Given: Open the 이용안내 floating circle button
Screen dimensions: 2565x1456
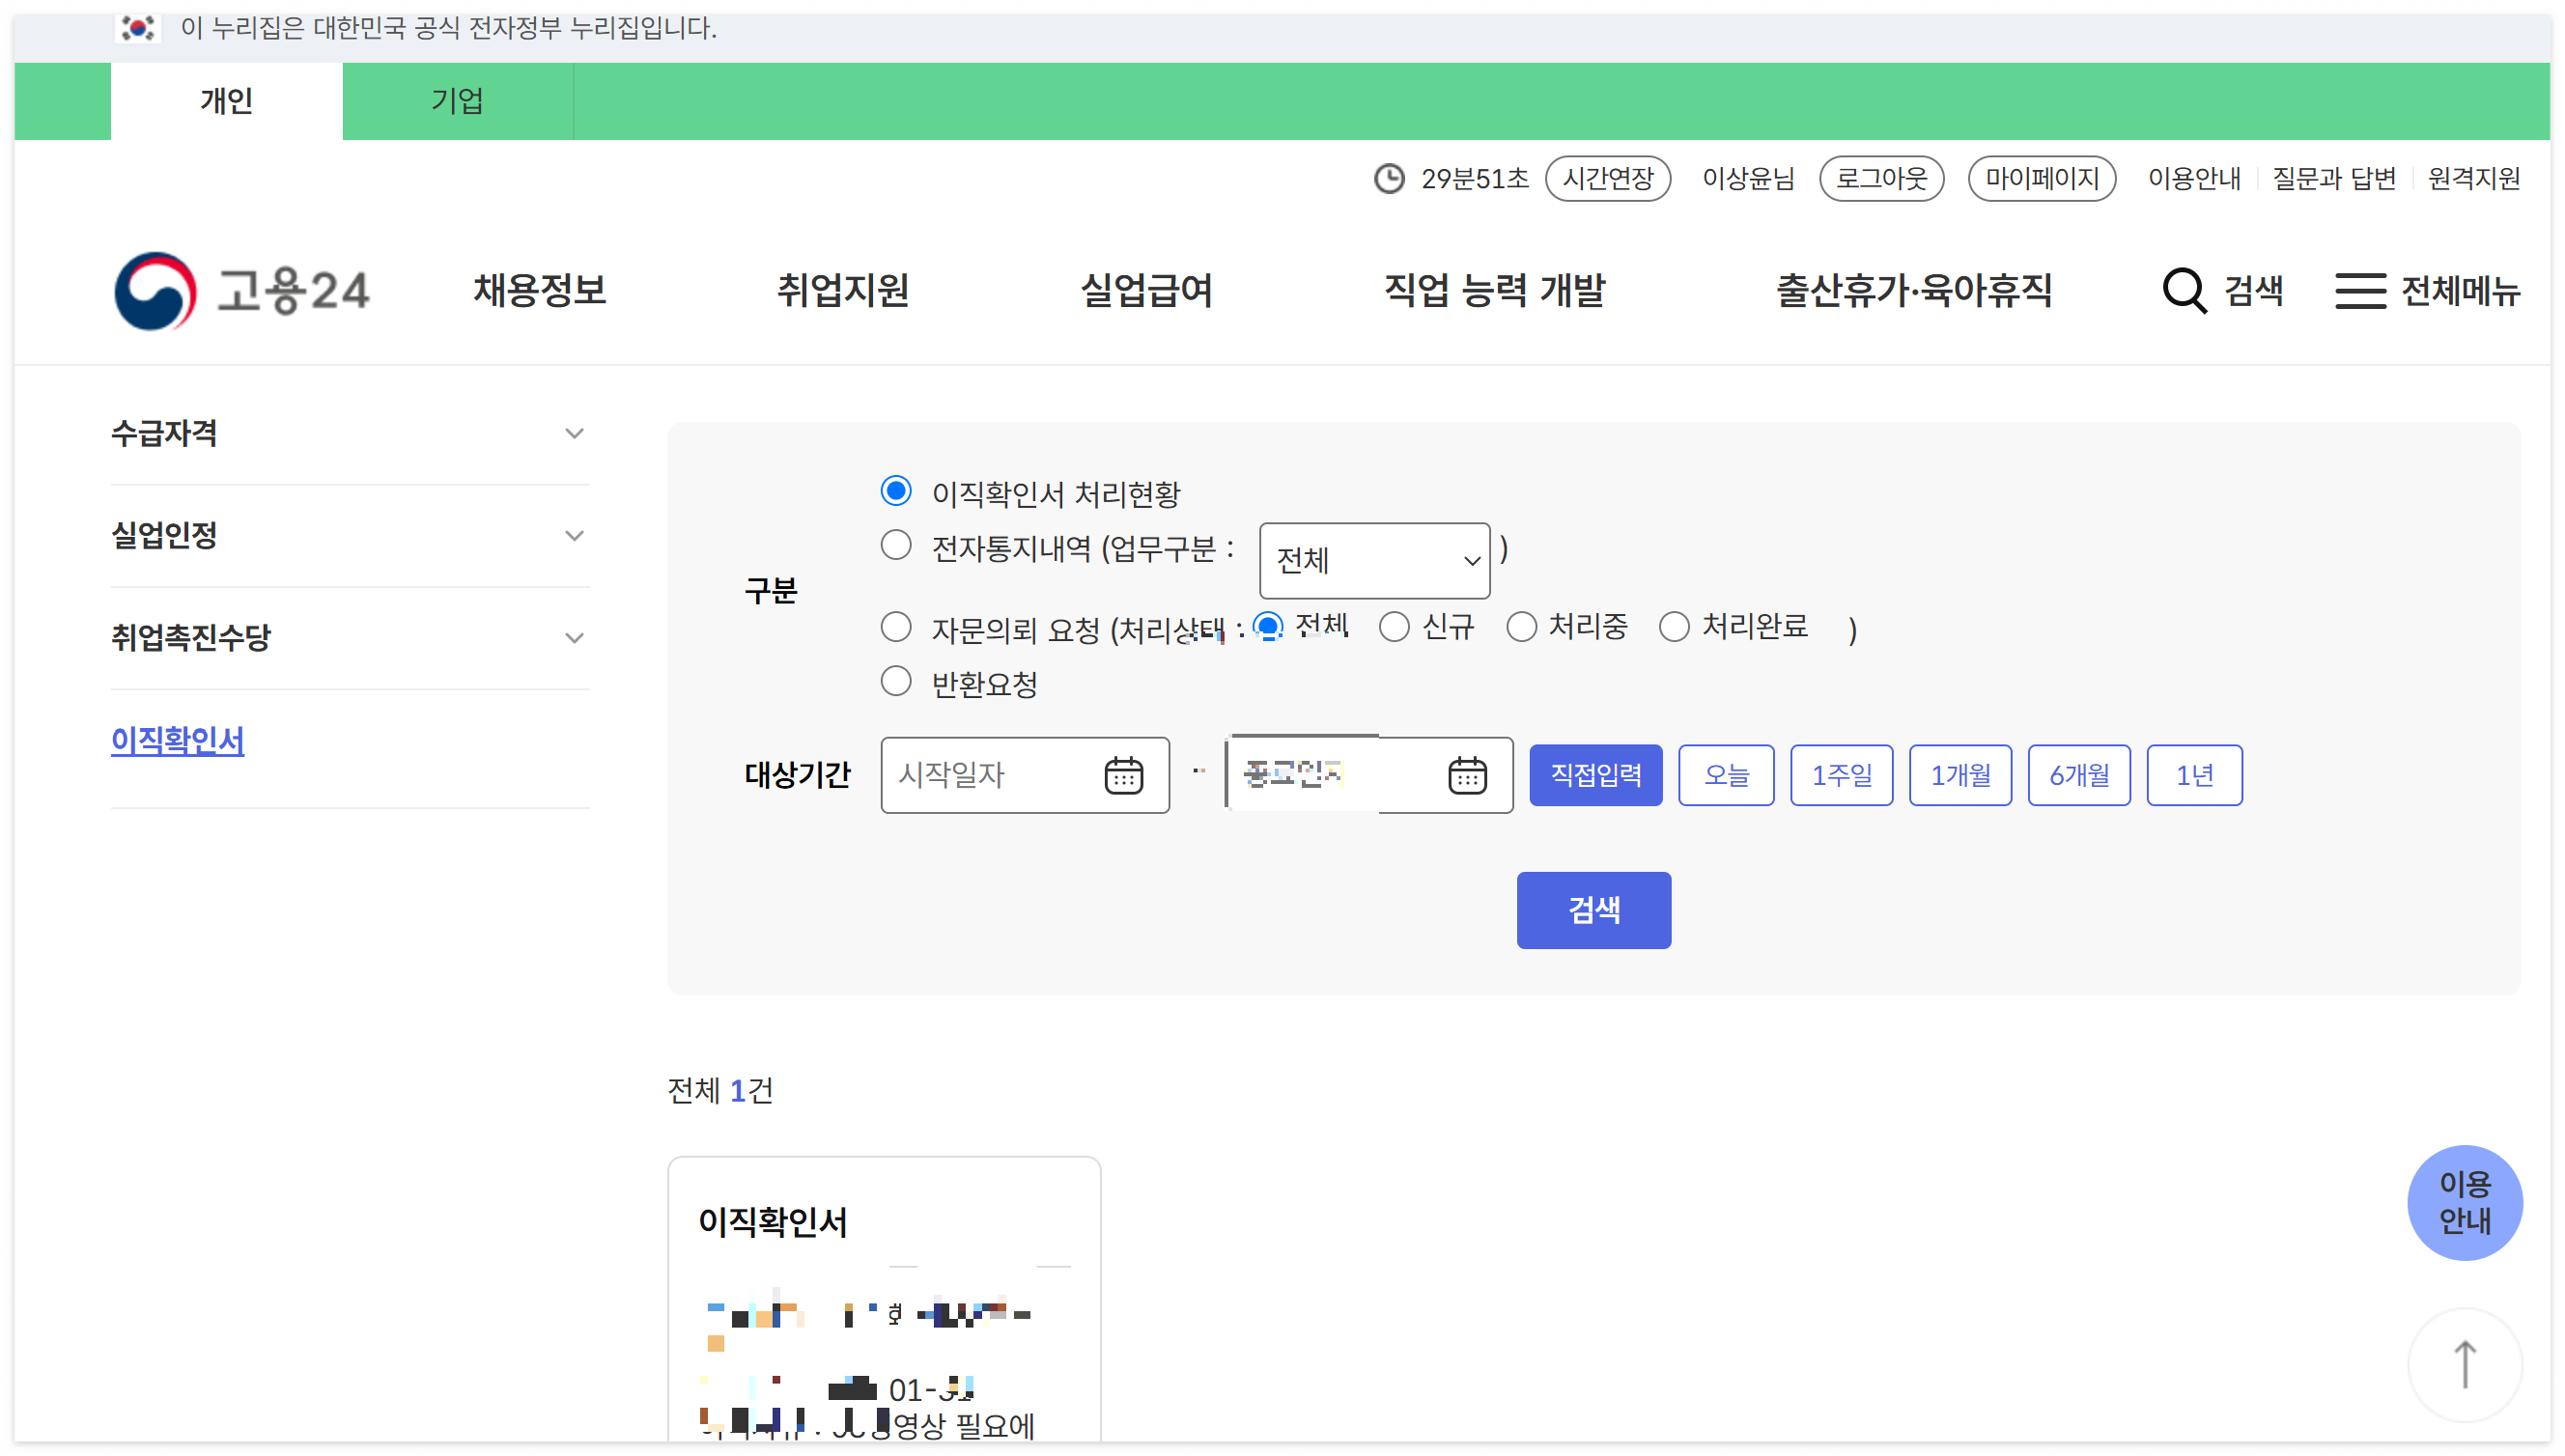Looking at the screenshot, I should 2464,1202.
